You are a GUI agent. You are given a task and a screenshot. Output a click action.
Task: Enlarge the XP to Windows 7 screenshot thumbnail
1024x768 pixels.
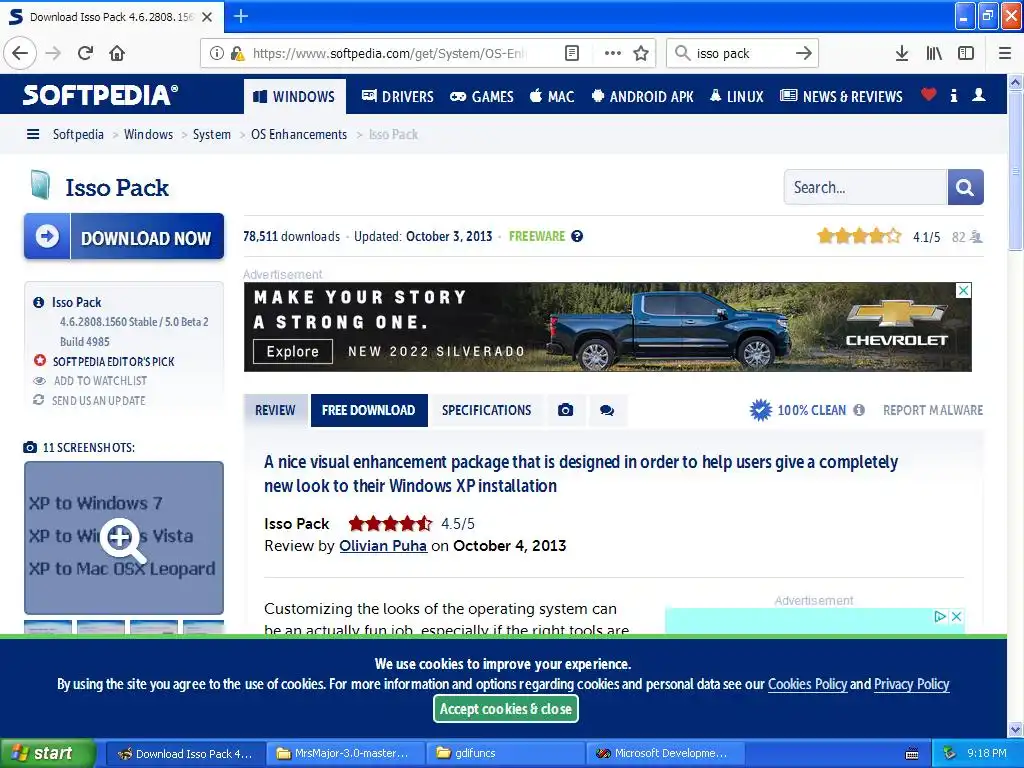click(124, 537)
